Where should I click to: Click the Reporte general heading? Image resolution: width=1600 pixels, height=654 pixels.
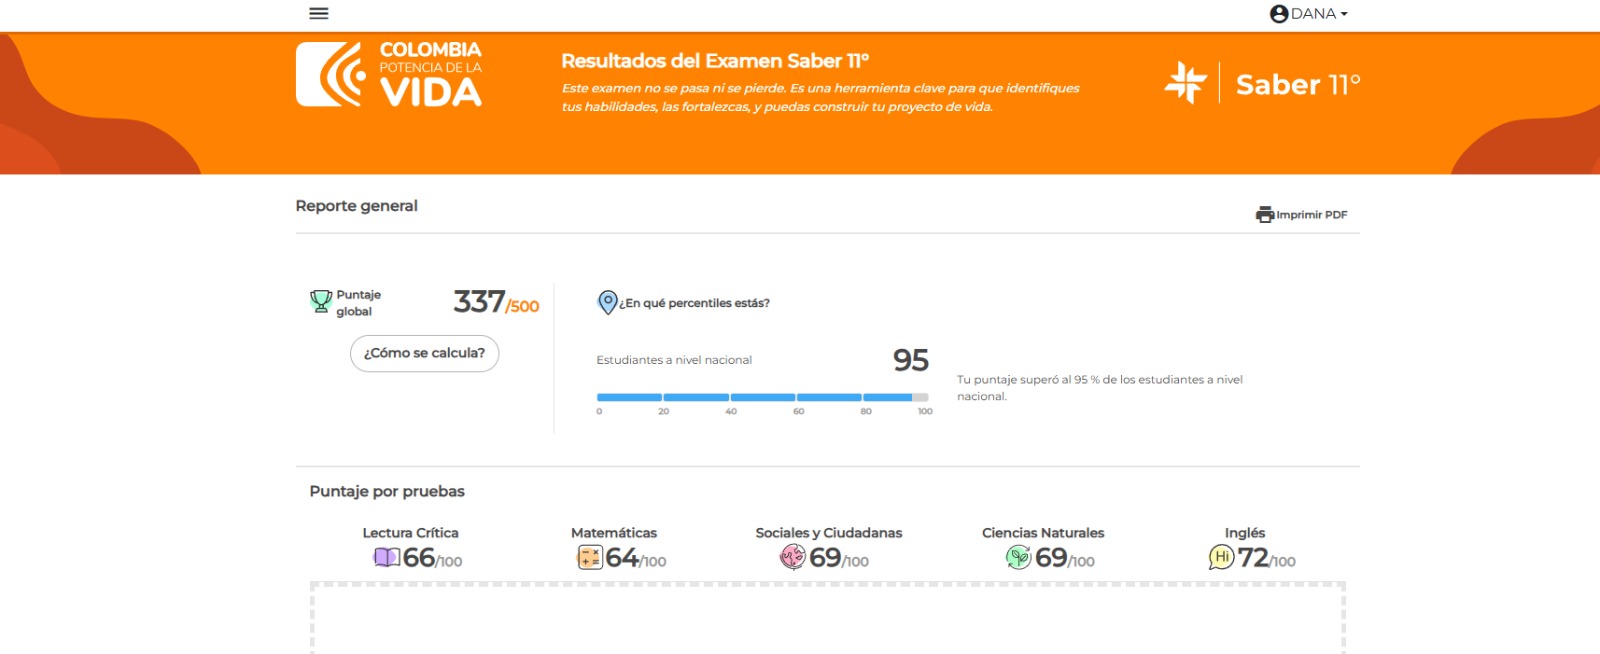[x=357, y=206]
